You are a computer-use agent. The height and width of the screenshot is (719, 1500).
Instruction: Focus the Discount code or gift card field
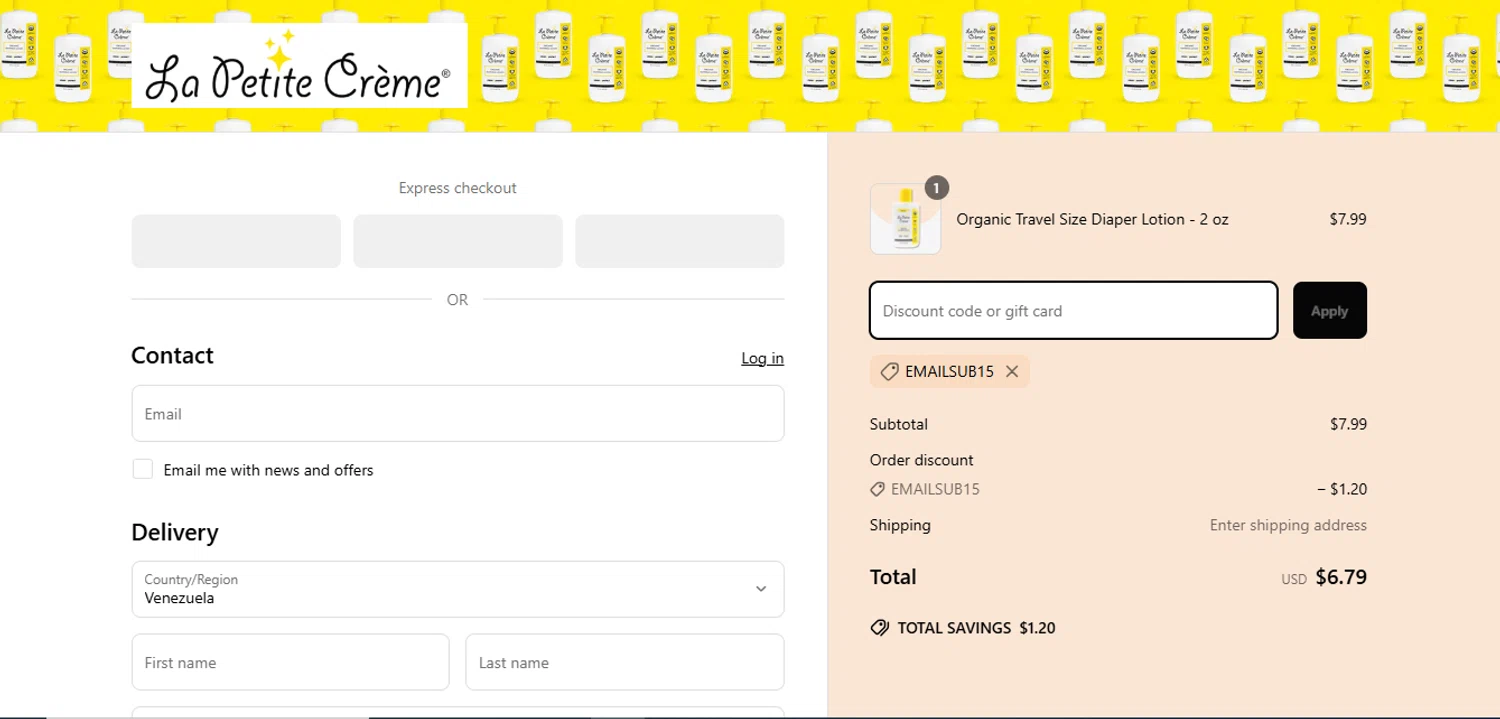(1073, 310)
